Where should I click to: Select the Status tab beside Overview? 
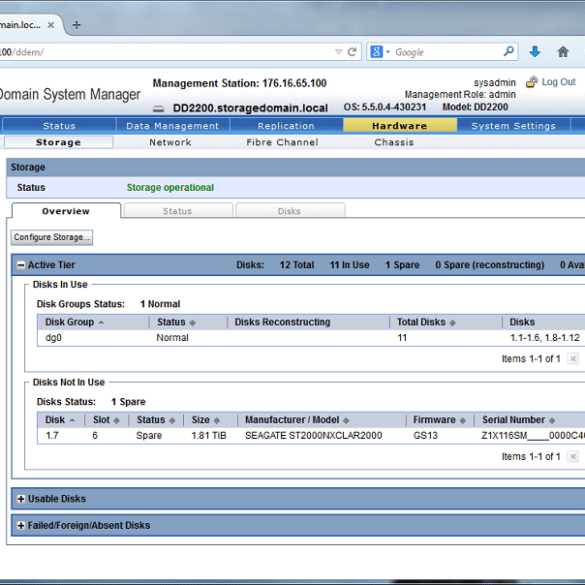[178, 211]
